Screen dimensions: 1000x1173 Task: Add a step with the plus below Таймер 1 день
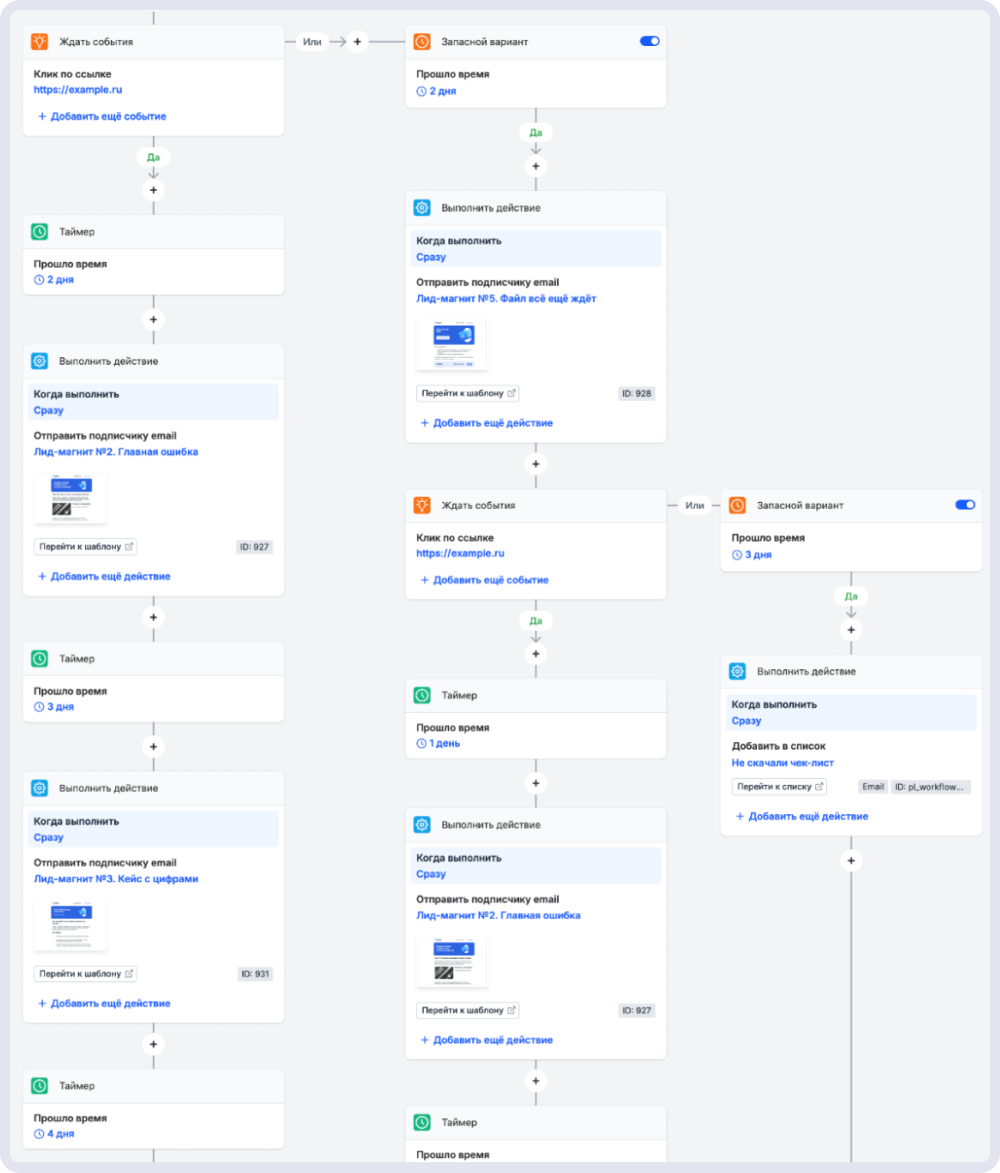pos(536,783)
